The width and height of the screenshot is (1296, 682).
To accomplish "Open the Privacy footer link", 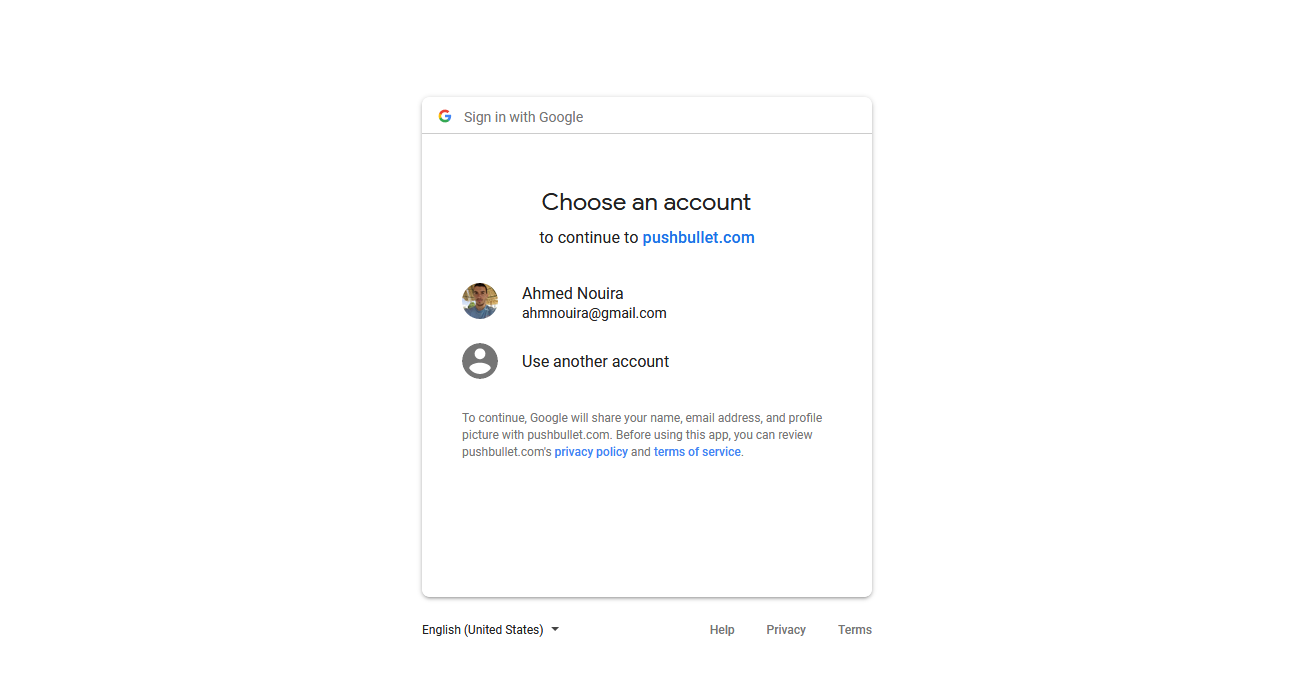I will tap(786, 630).
